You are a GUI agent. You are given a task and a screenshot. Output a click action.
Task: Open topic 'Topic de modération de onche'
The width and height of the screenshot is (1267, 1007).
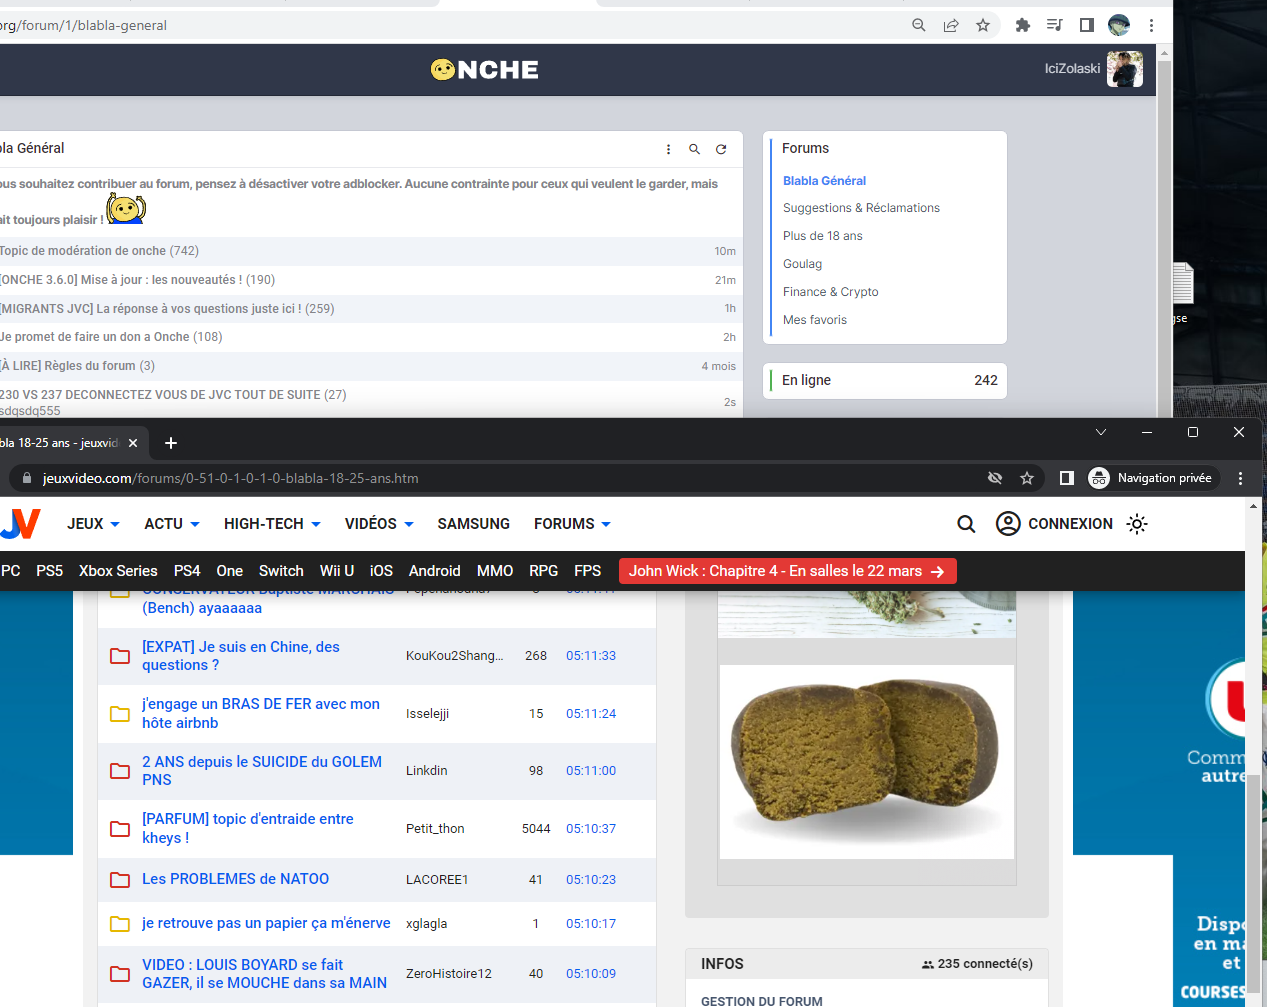pos(83,251)
